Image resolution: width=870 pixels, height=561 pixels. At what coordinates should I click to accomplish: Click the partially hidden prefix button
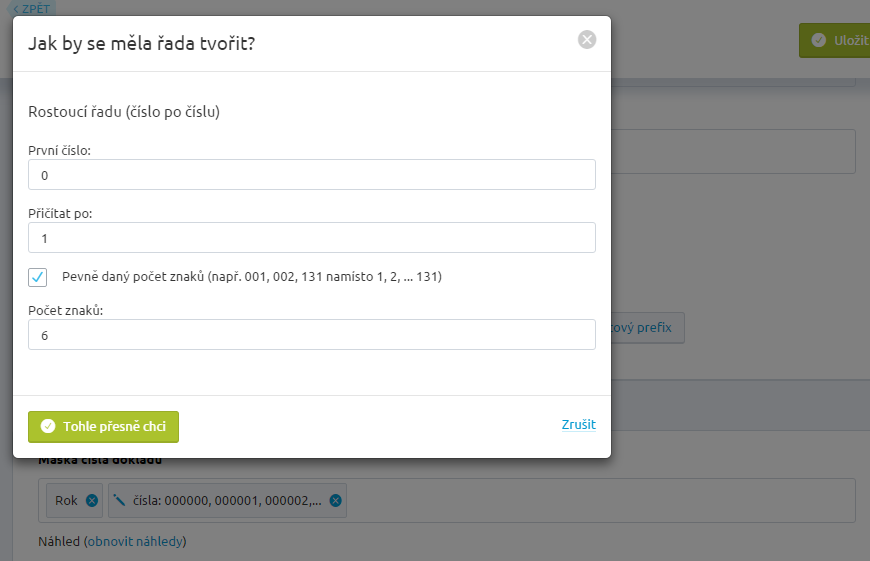pyautogui.click(x=648, y=327)
